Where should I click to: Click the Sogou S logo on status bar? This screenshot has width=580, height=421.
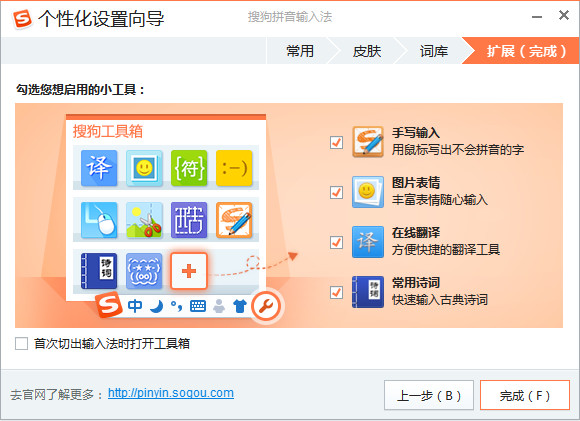[x=108, y=304]
